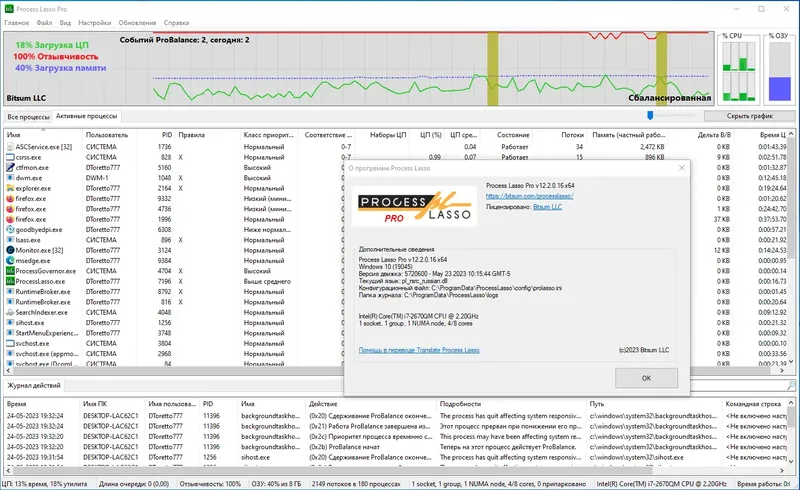Select the goodbyedpi.exe process icon
Viewport: 800px width, 490px height.
[10, 230]
